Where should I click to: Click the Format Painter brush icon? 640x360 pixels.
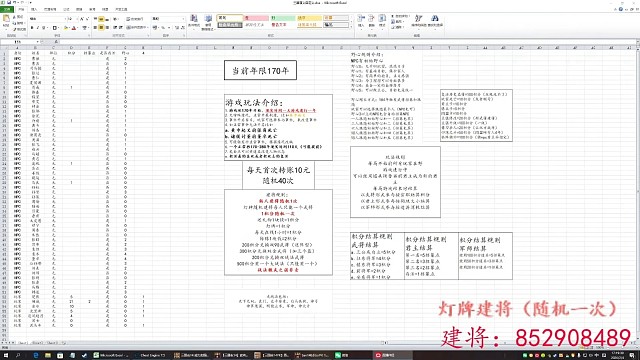(x=15, y=29)
